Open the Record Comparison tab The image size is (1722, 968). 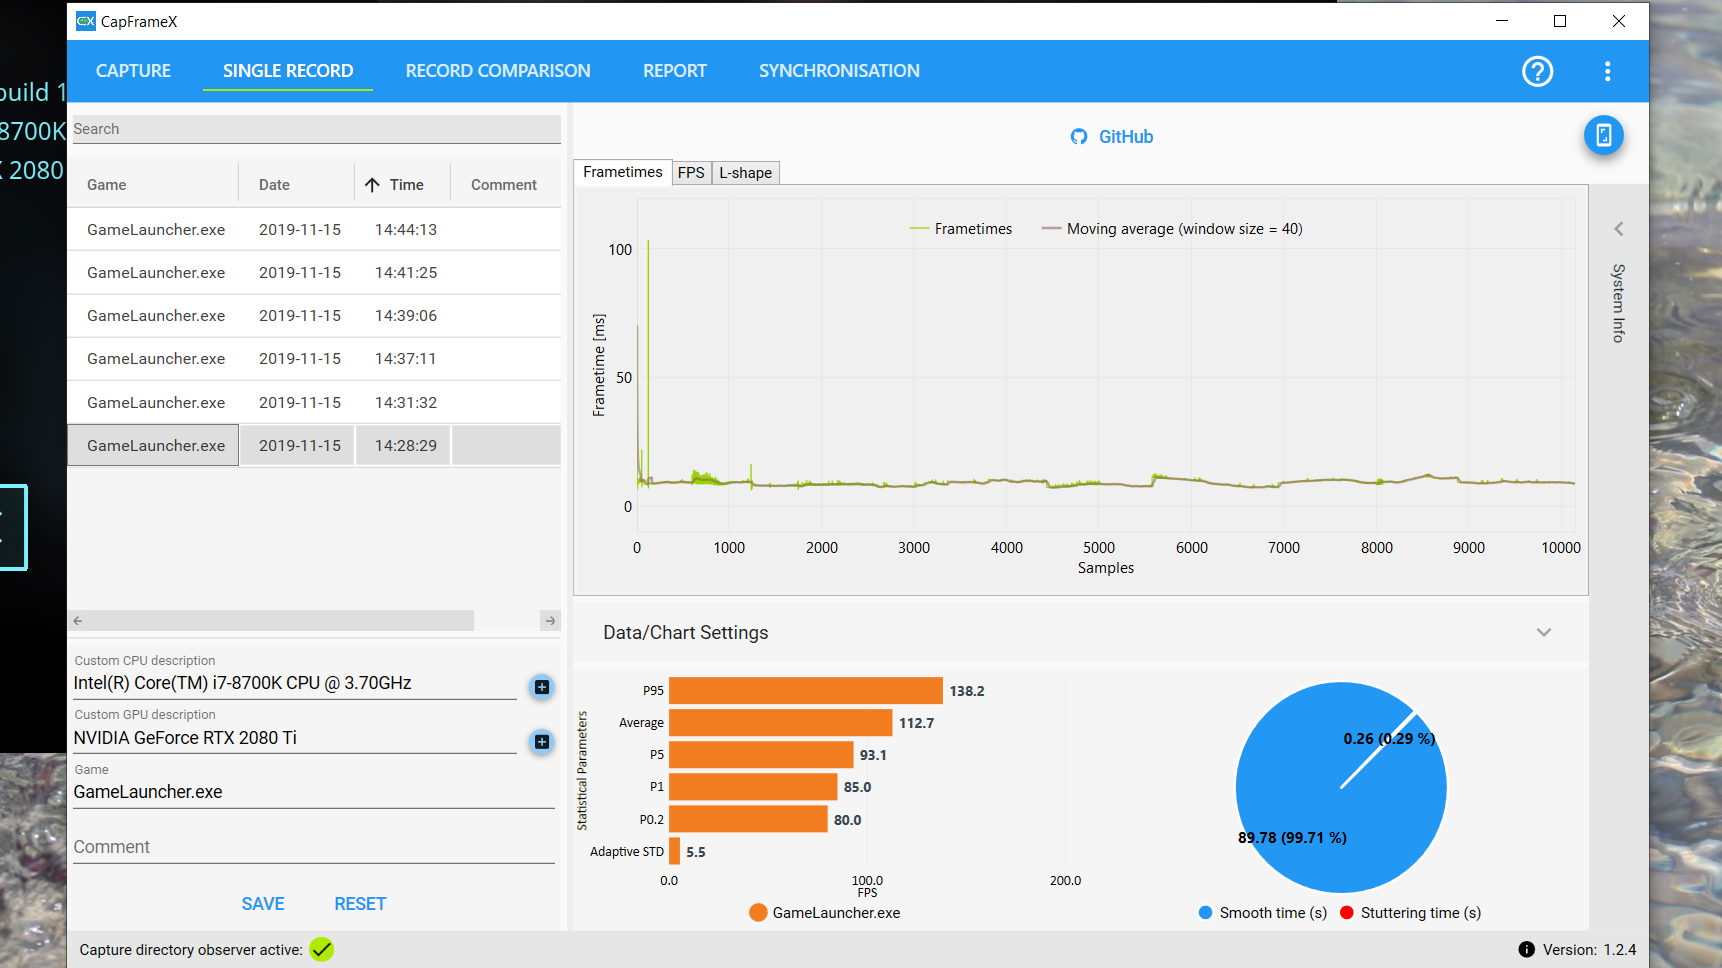pyautogui.click(x=498, y=71)
